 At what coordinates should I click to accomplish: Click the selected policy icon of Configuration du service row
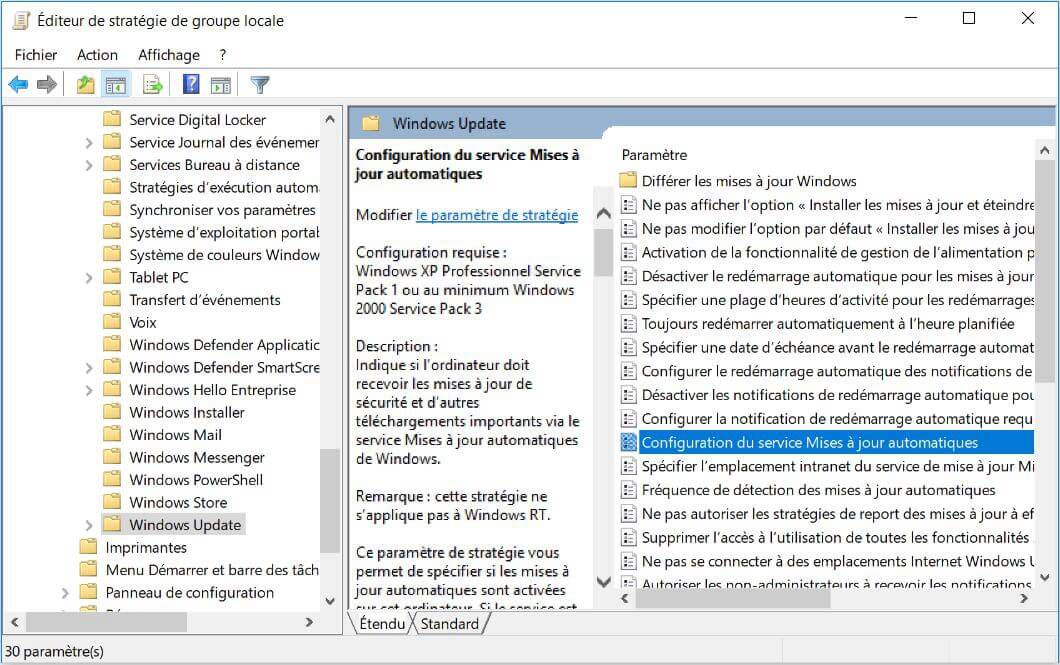(x=629, y=443)
